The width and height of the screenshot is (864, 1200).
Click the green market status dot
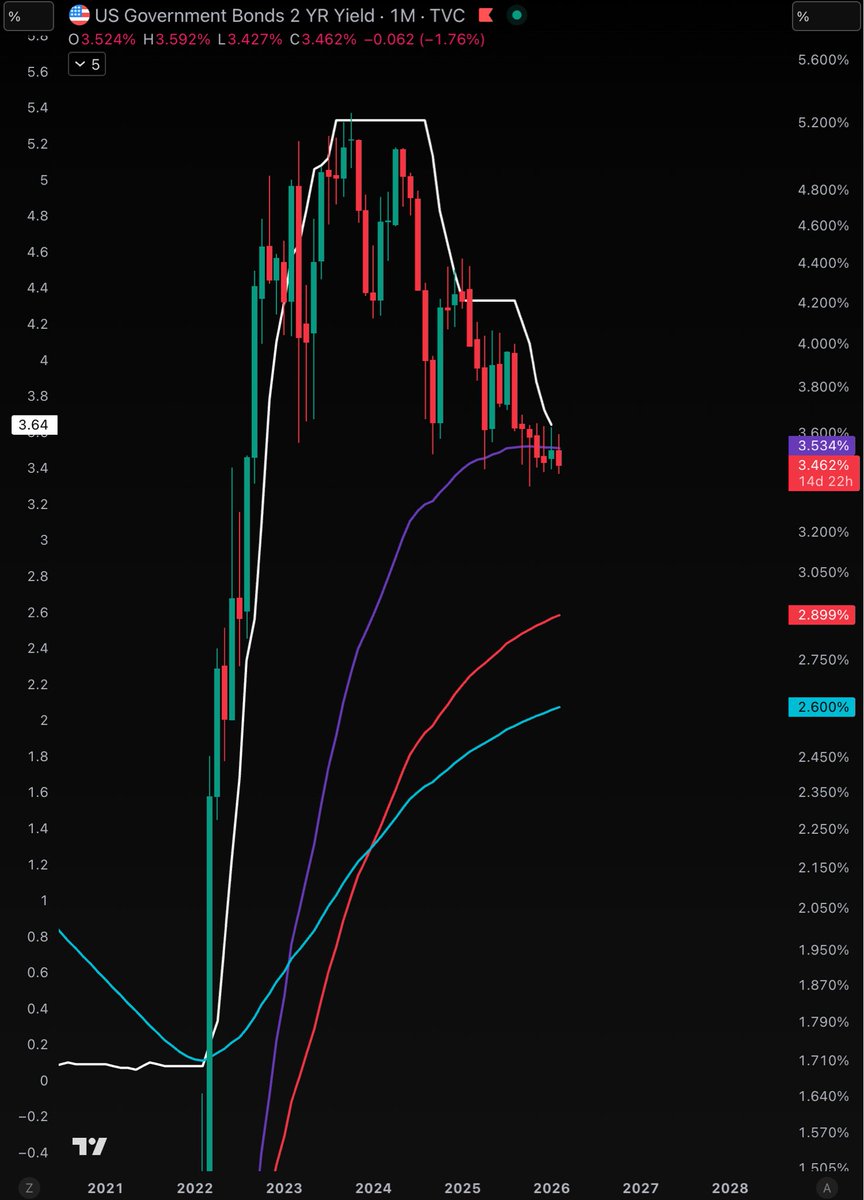515,16
